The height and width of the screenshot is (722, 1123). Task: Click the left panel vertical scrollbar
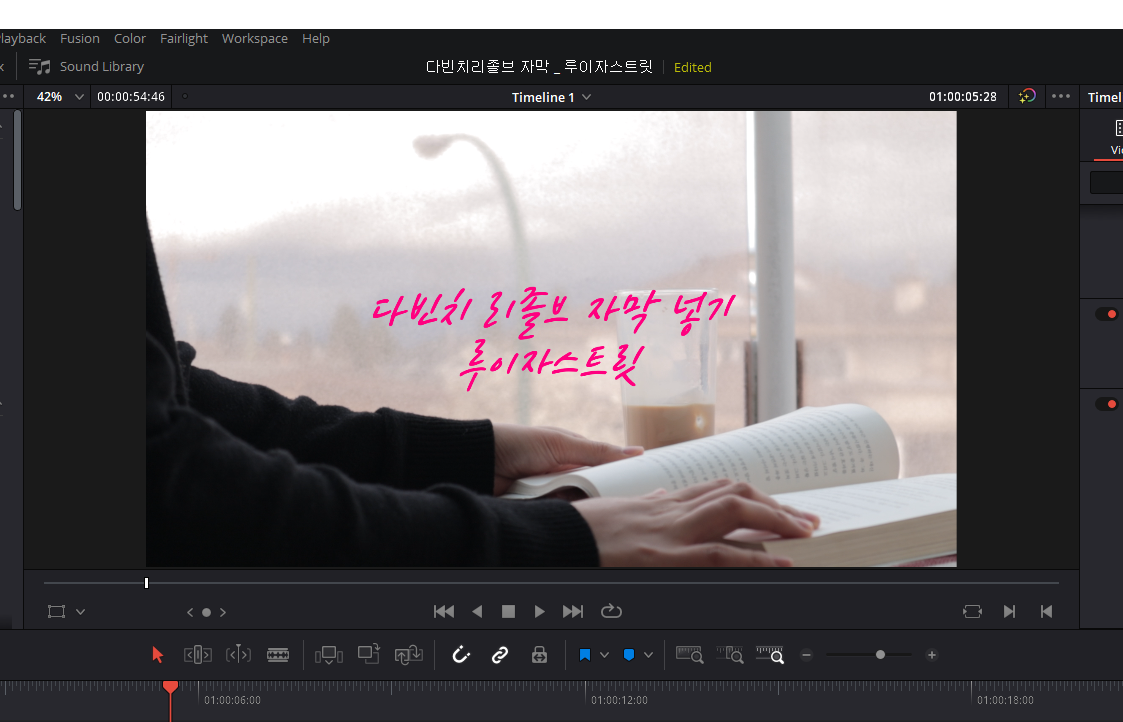pyautogui.click(x=17, y=160)
